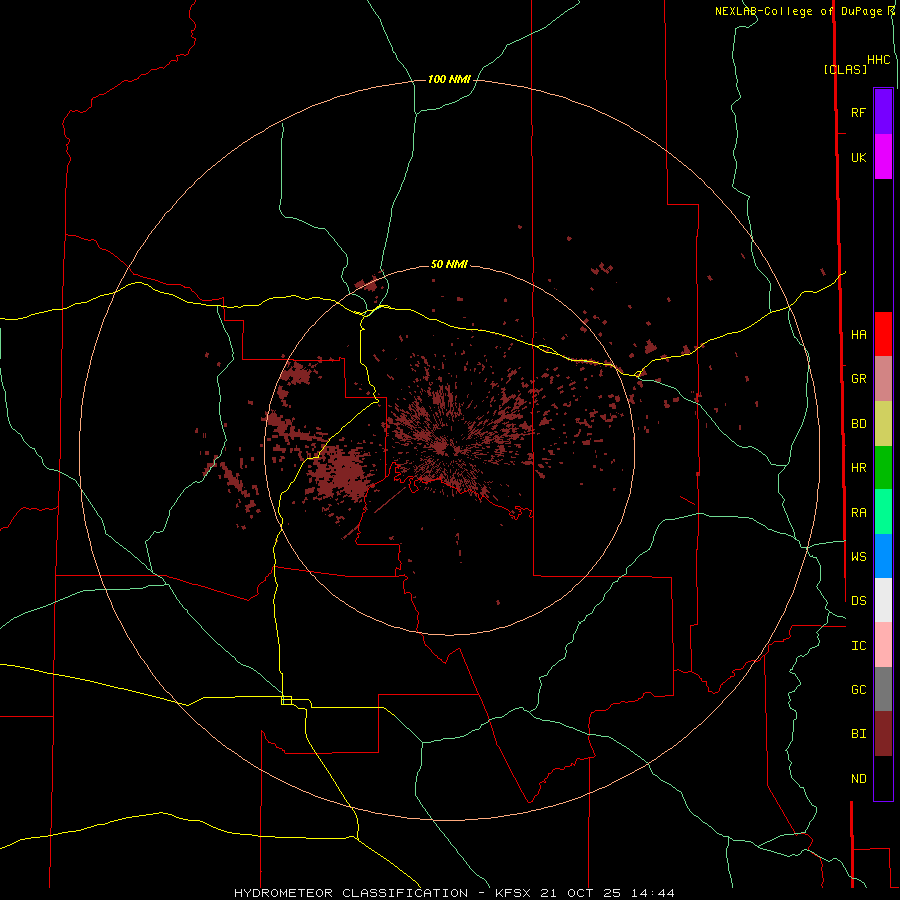Screen dimensions: 900x900
Task: Click the "GC" legend label
Action: coord(858,690)
